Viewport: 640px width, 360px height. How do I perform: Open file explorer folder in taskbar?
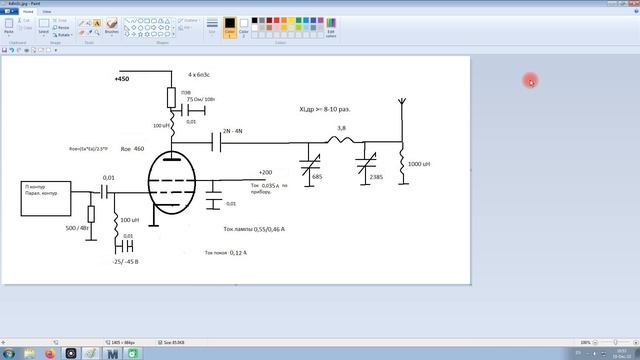click(x=29, y=353)
